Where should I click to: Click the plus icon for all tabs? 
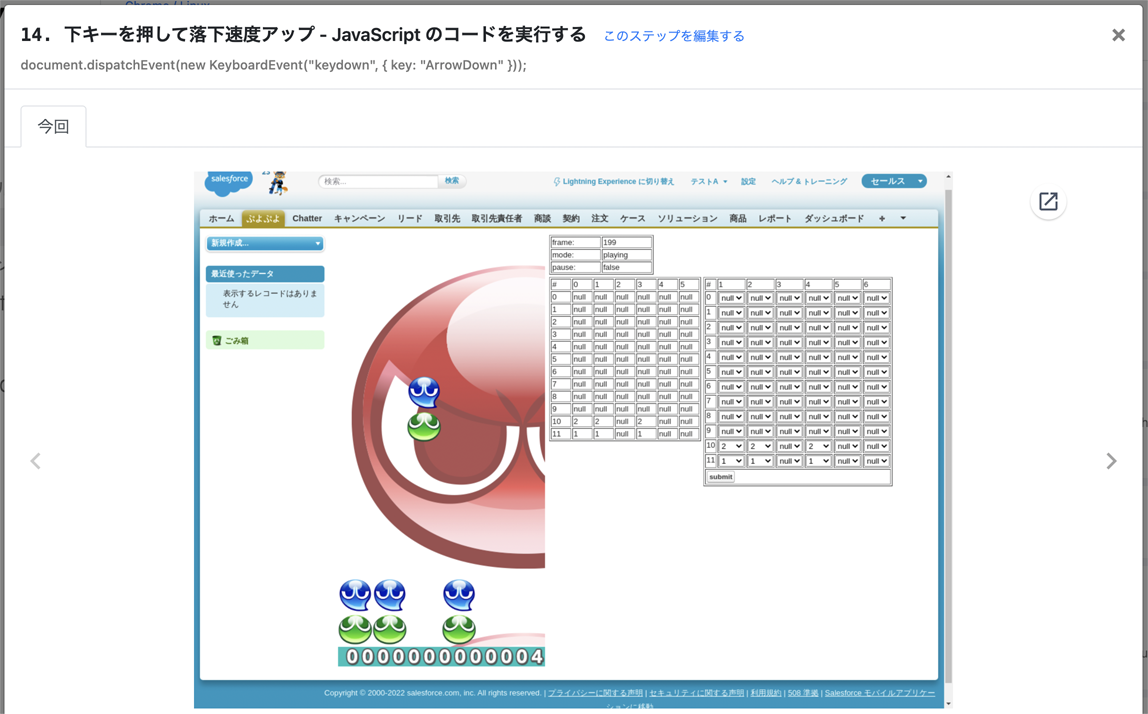882,218
